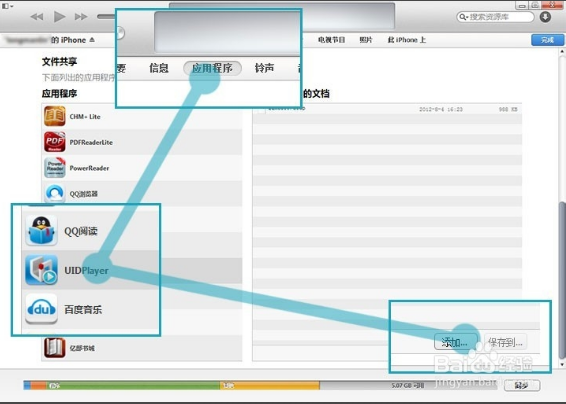This screenshot has width=566, height=404.
Task: Click the 同步 sync button
Action: pos(522,386)
